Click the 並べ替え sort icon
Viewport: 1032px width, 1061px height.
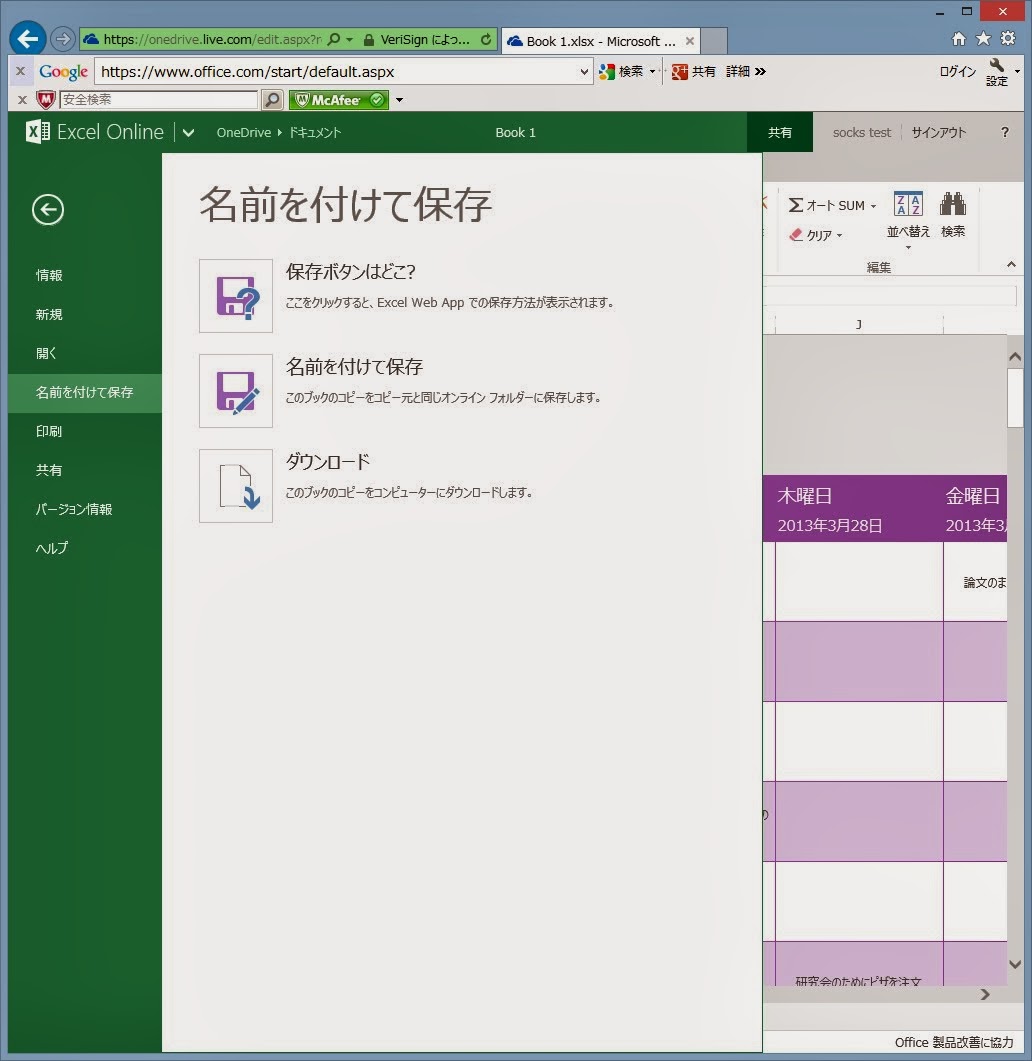(908, 204)
